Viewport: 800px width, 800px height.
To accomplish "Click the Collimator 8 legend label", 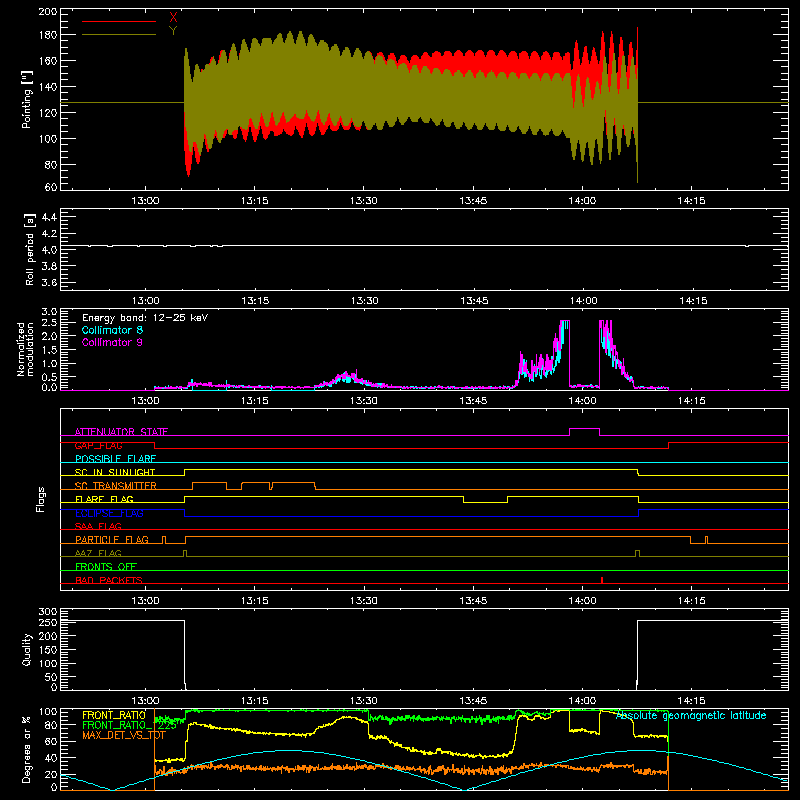I will click(x=112, y=330).
